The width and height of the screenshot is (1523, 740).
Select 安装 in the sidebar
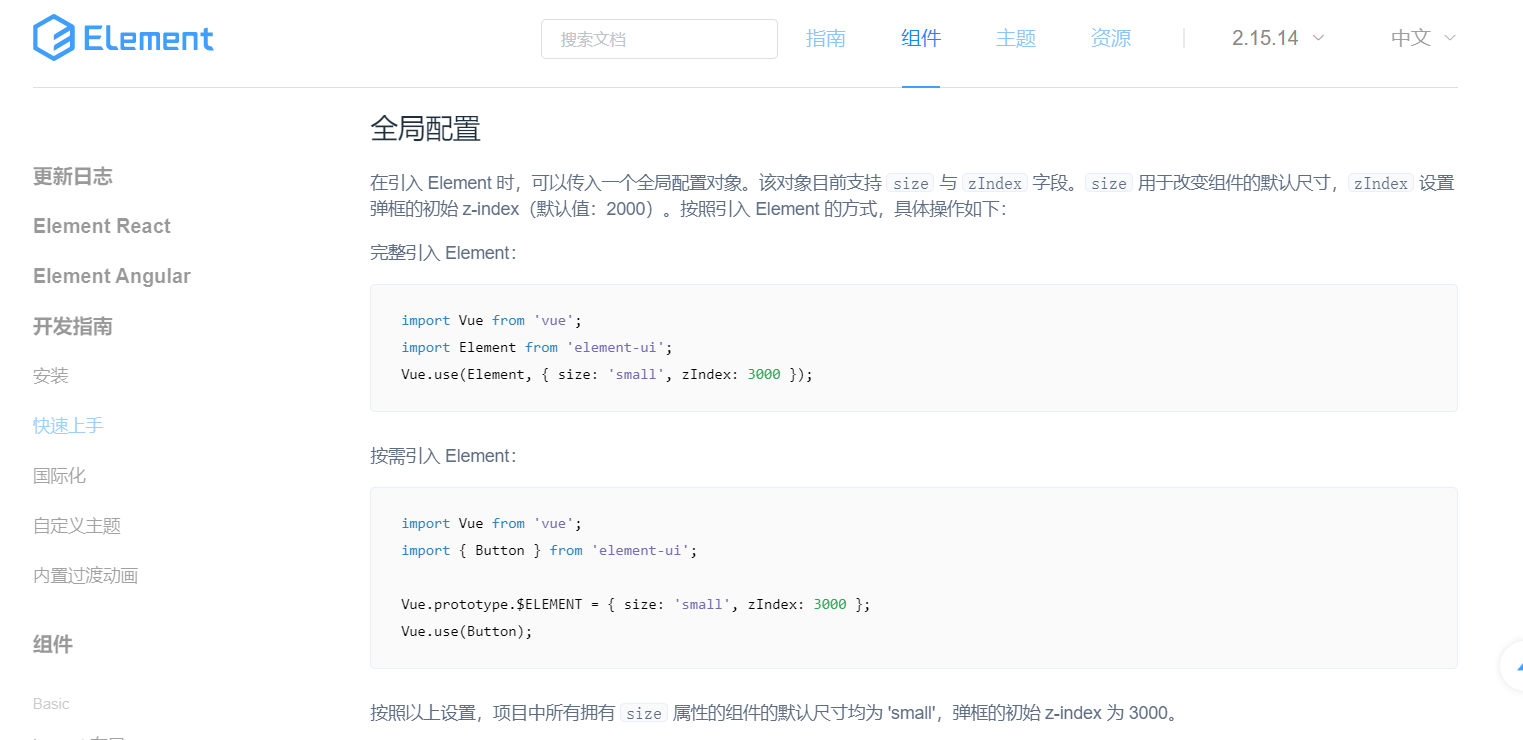[51, 376]
